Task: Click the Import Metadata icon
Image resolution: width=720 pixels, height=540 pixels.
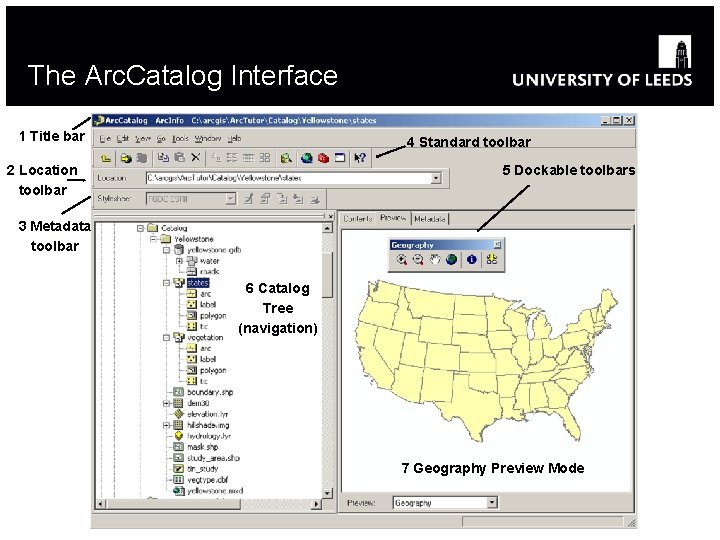Action: pyautogui.click(x=281, y=199)
